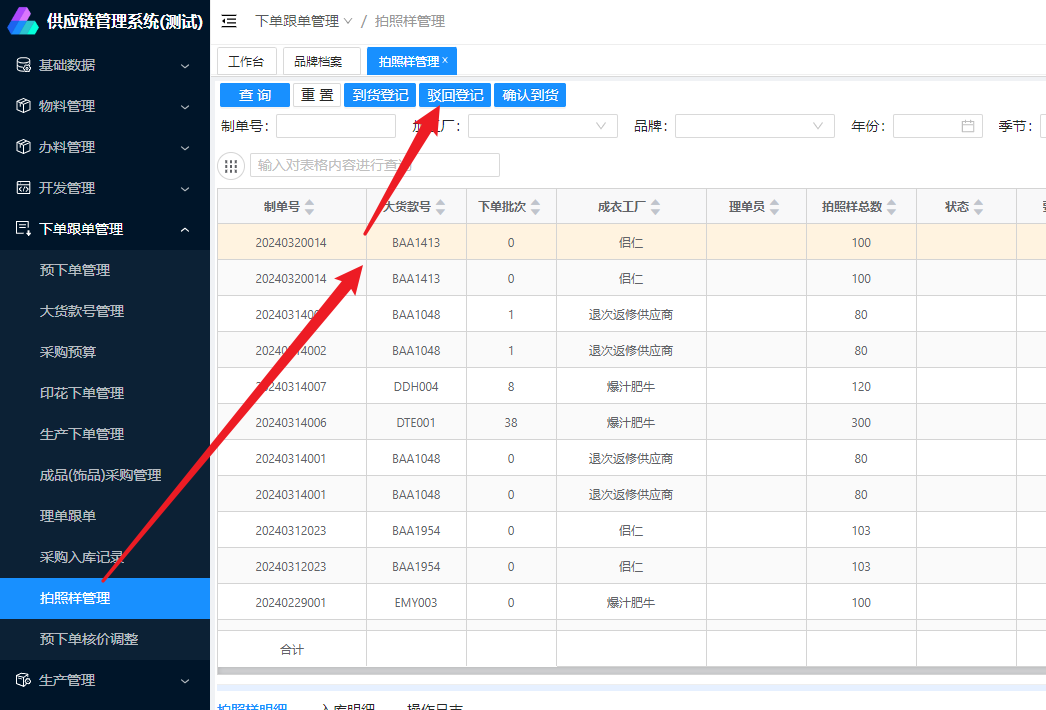Switch to the 品牌档案 tab

[318, 61]
